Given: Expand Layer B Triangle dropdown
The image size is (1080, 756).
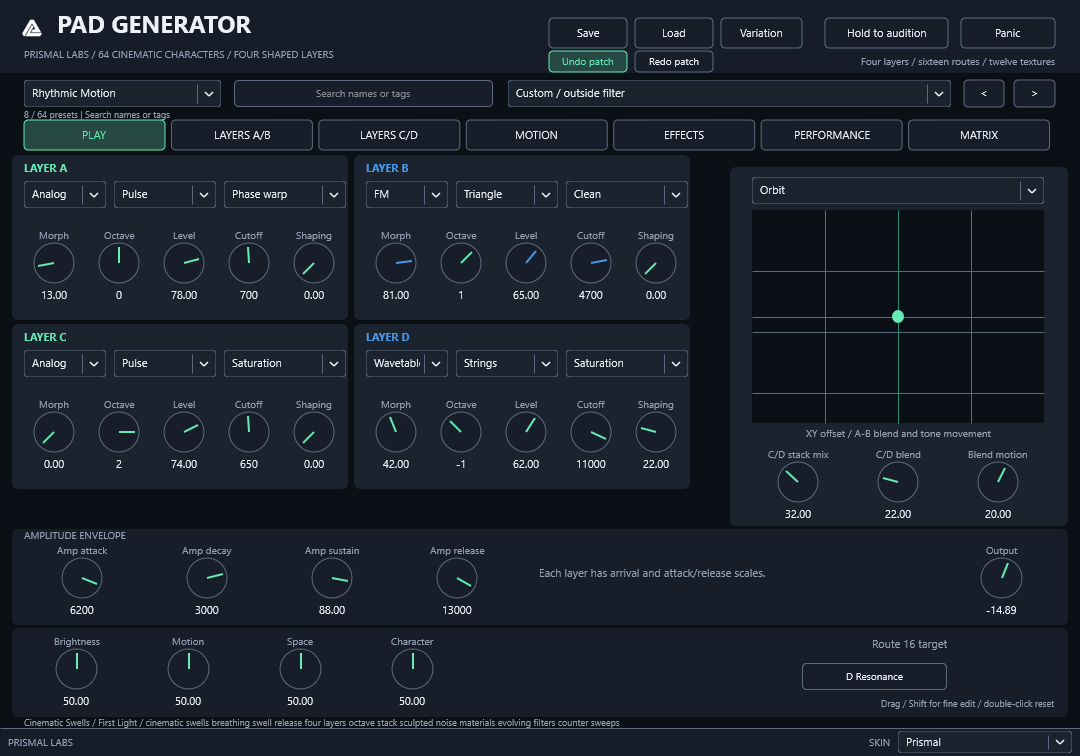Looking at the screenshot, I should click(x=506, y=194).
